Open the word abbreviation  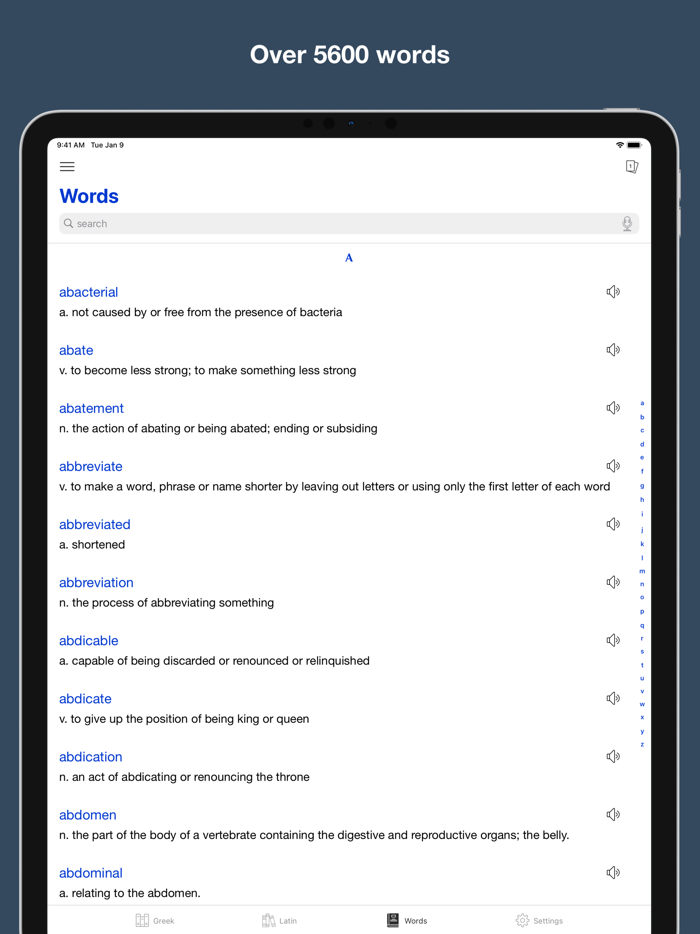96,583
